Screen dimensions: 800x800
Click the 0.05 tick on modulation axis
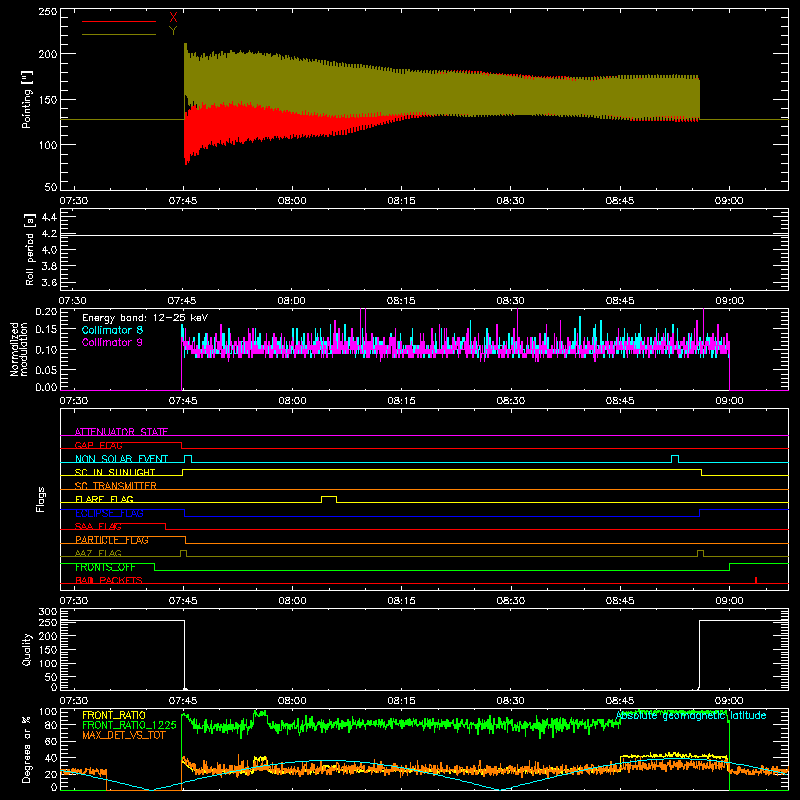pos(46,369)
